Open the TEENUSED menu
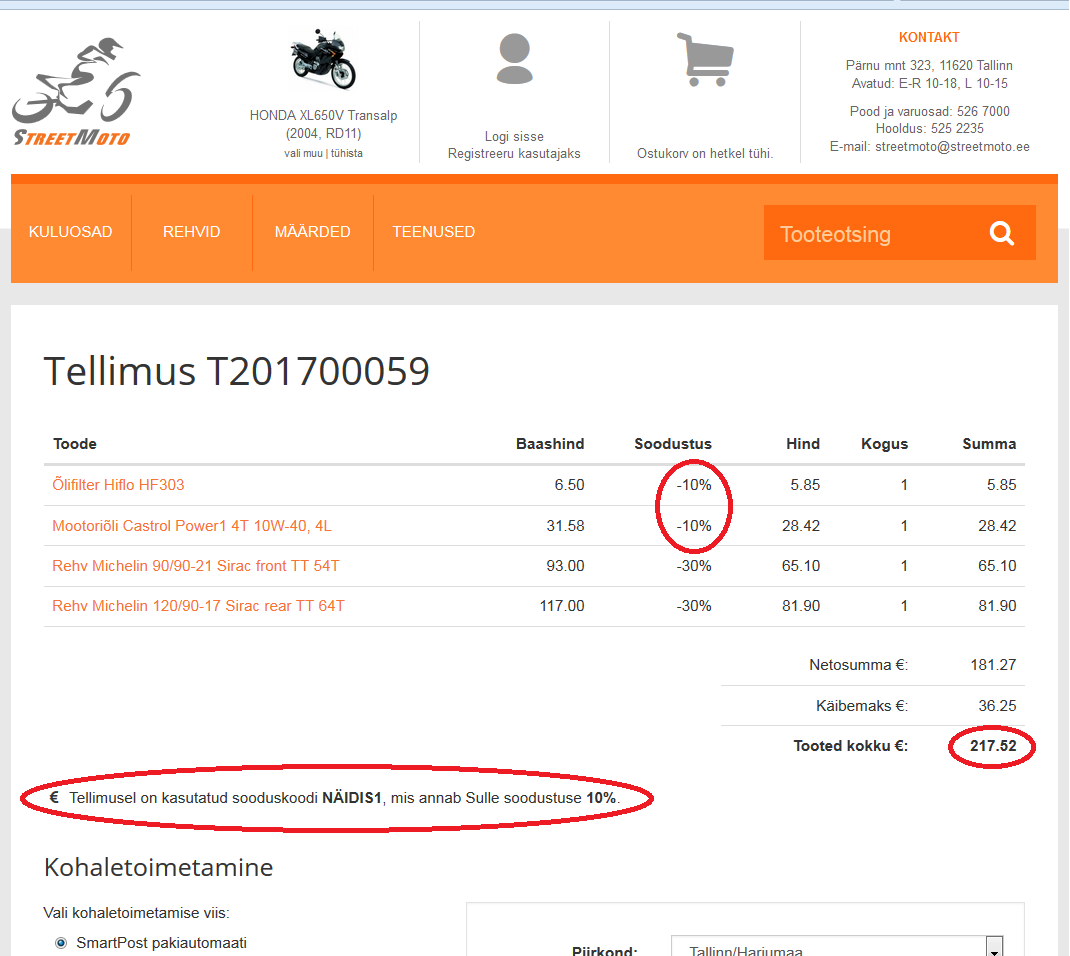Screen dimensions: 1070x956 click(x=433, y=232)
